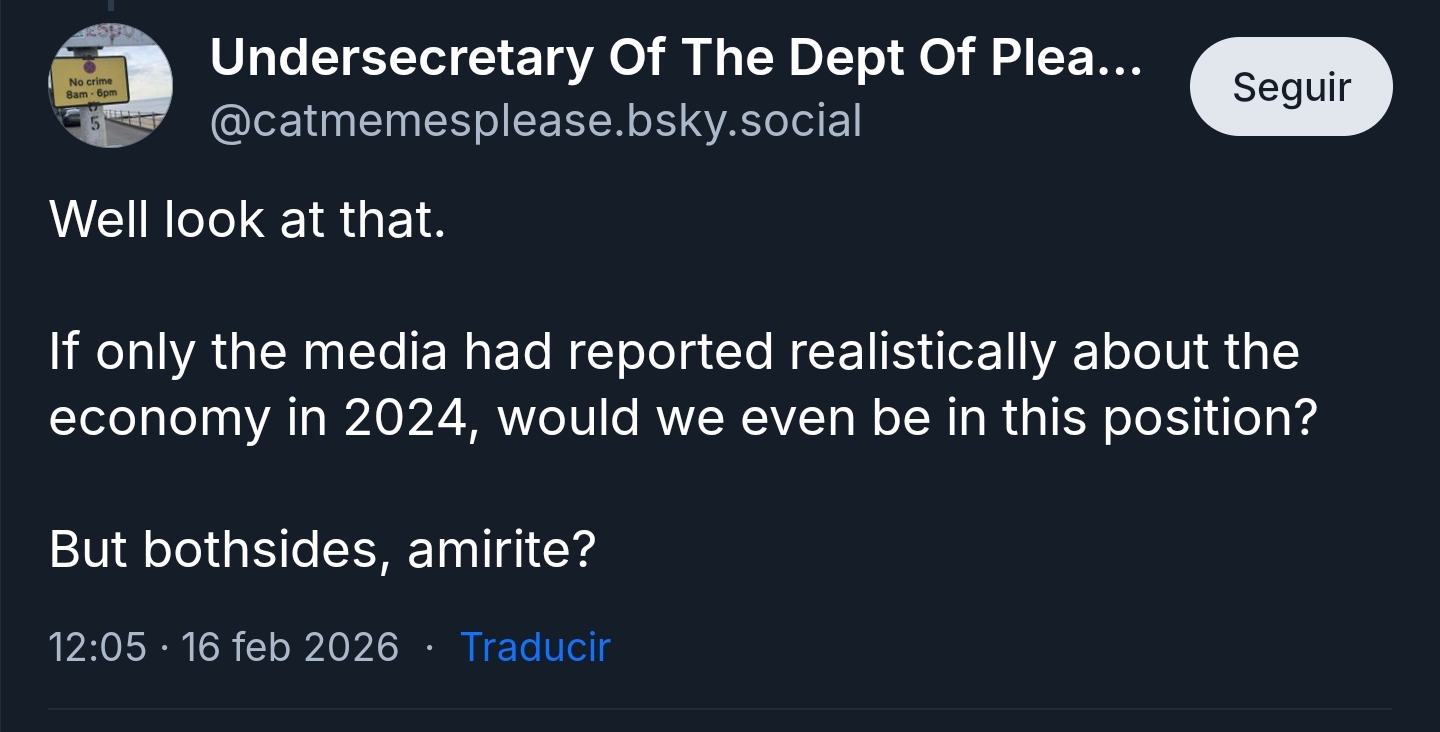Click the thread connector line above avatar
The width and height of the screenshot is (1440, 732).
[x=110, y=8]
